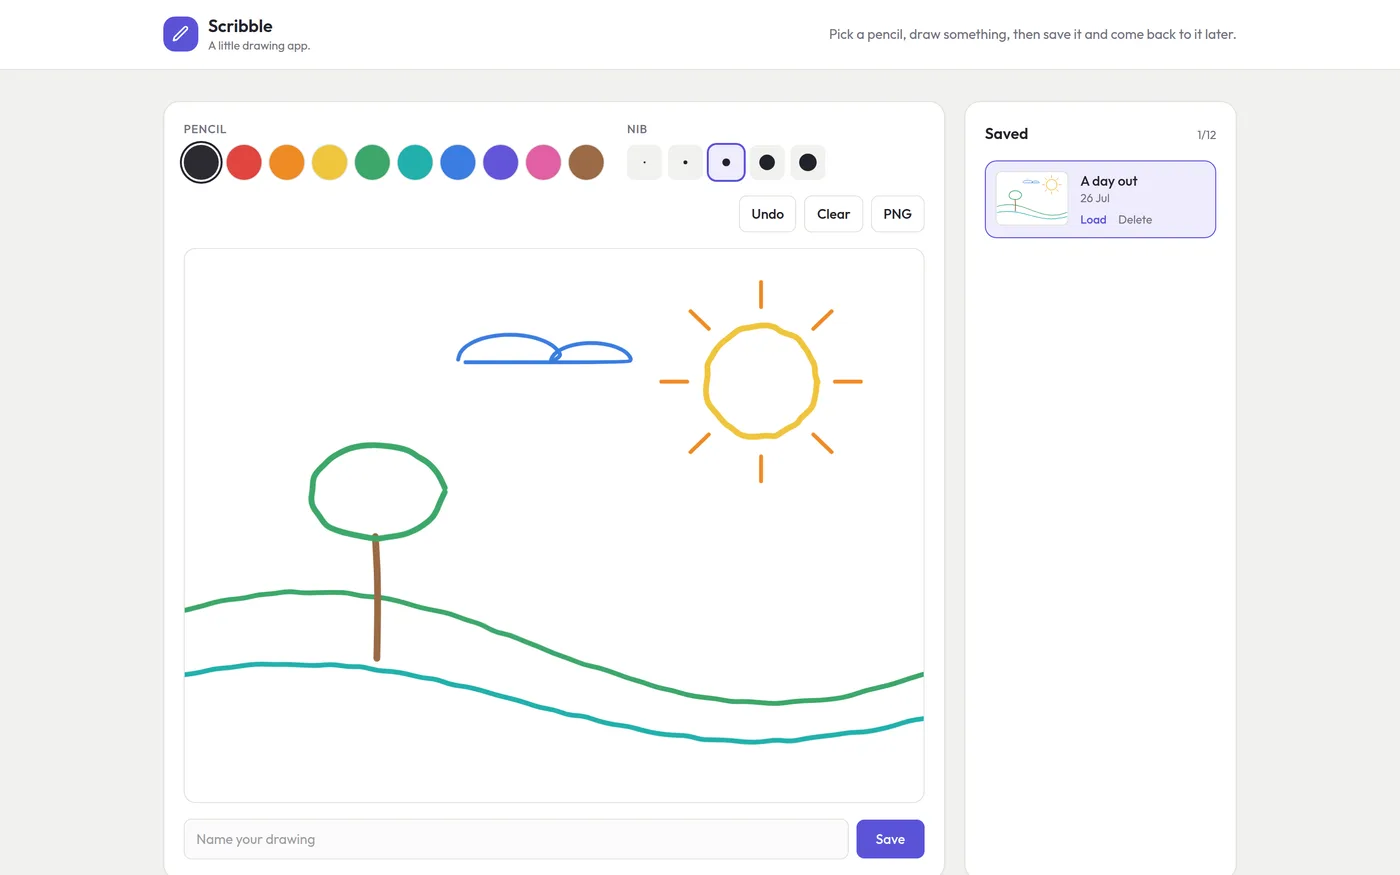
Task: Click the Saved panel heading
Action: 1006,134
